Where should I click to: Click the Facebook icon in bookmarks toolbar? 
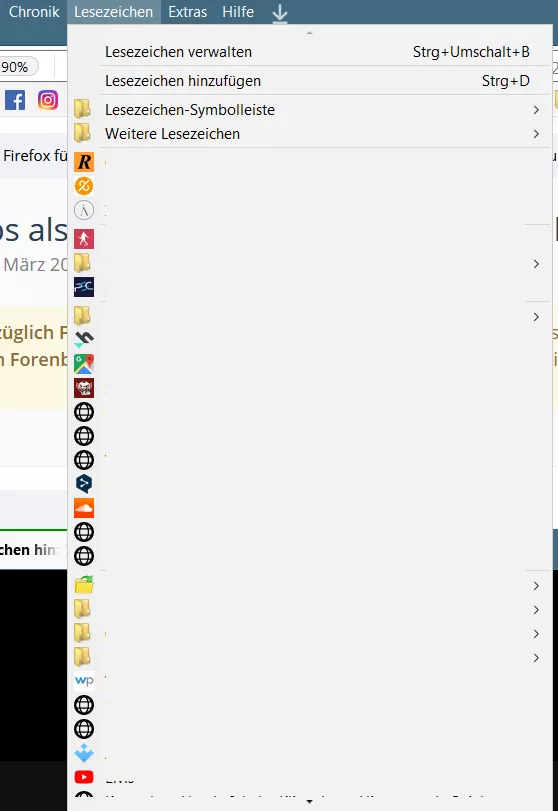click(x=15, y=100)
